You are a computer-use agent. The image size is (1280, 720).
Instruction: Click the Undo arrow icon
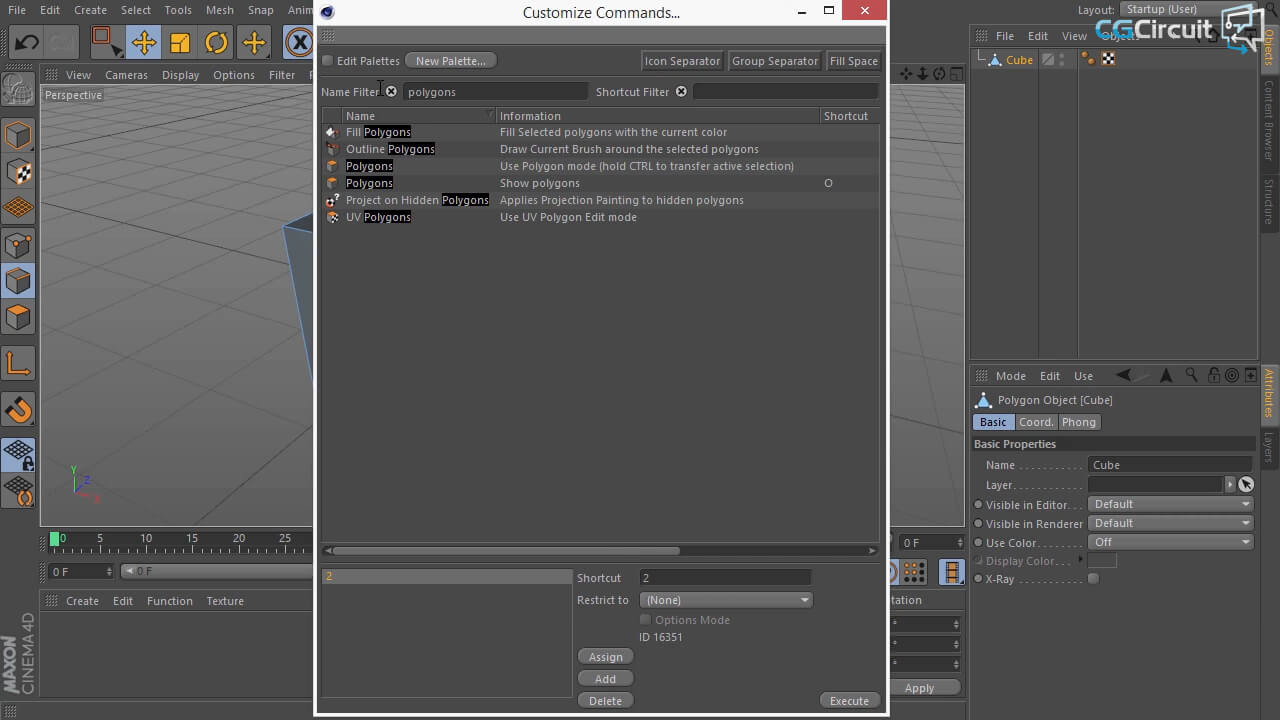[x=27, y=42]
